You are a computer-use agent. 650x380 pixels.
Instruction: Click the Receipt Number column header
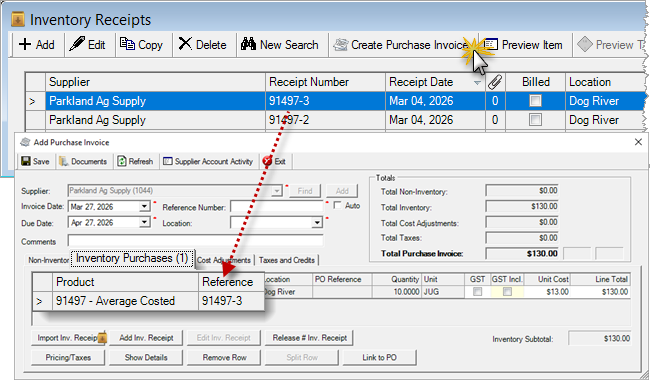(x=325, y=82)
